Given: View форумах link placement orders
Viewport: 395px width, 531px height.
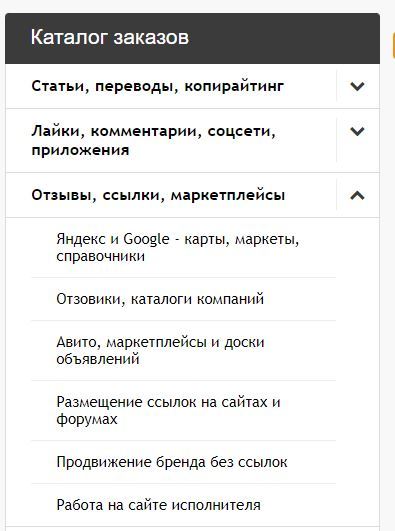Looking at the screenshot, I should coord(168,410).
